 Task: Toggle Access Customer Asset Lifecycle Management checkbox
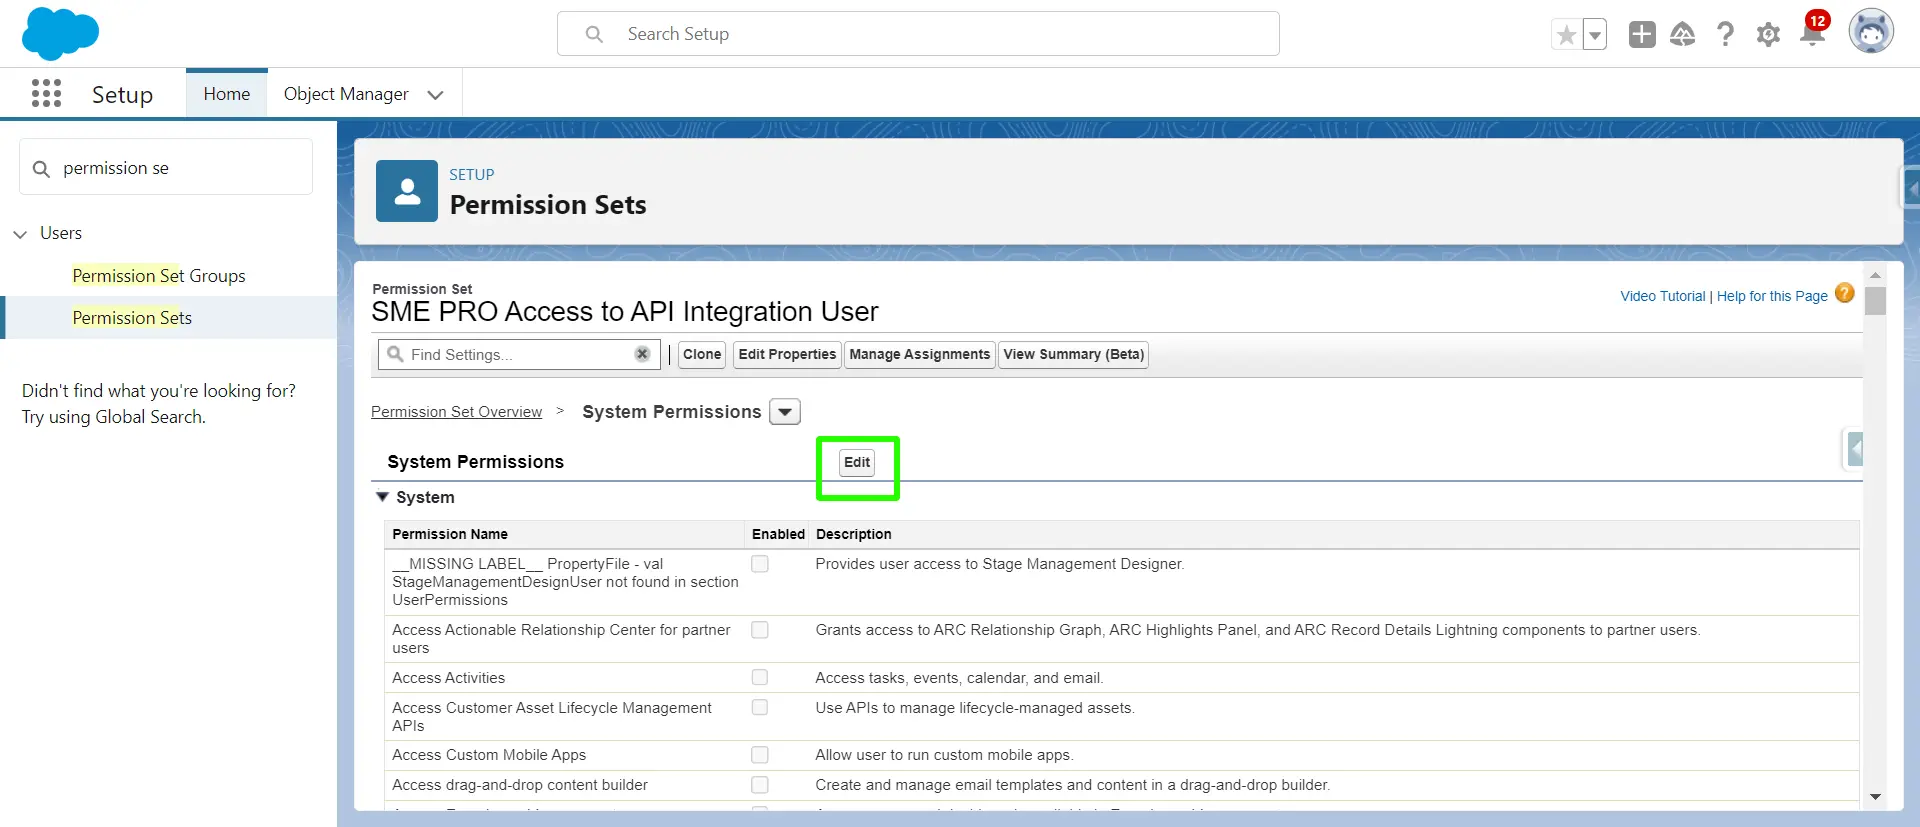(x=760, y=708)
